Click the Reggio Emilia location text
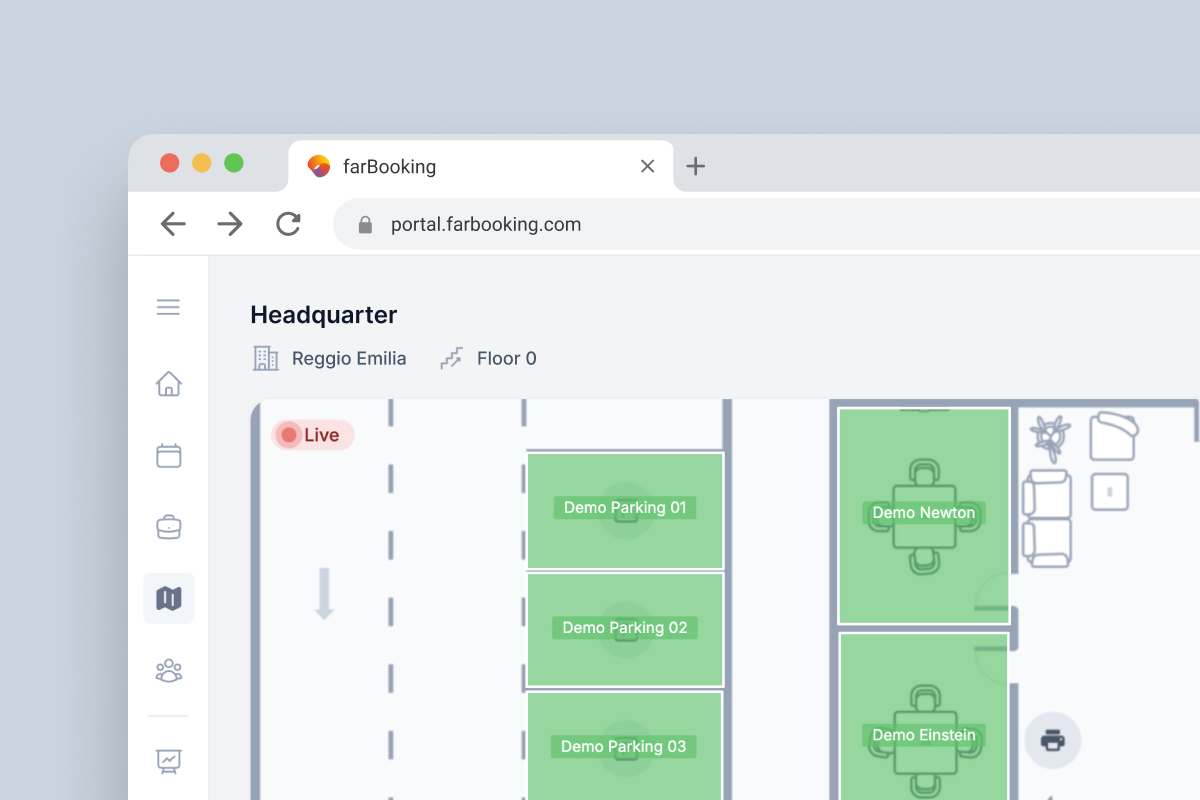The height and width of the screenshot is (800, 1200). point(349,358)
